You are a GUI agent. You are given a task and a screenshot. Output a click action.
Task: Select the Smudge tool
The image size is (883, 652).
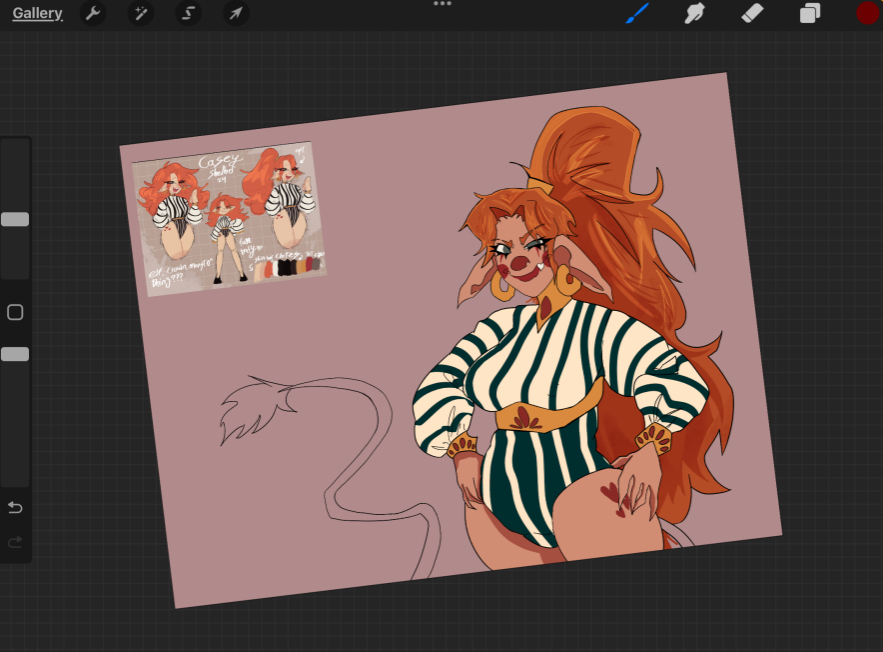coord(694,13)
